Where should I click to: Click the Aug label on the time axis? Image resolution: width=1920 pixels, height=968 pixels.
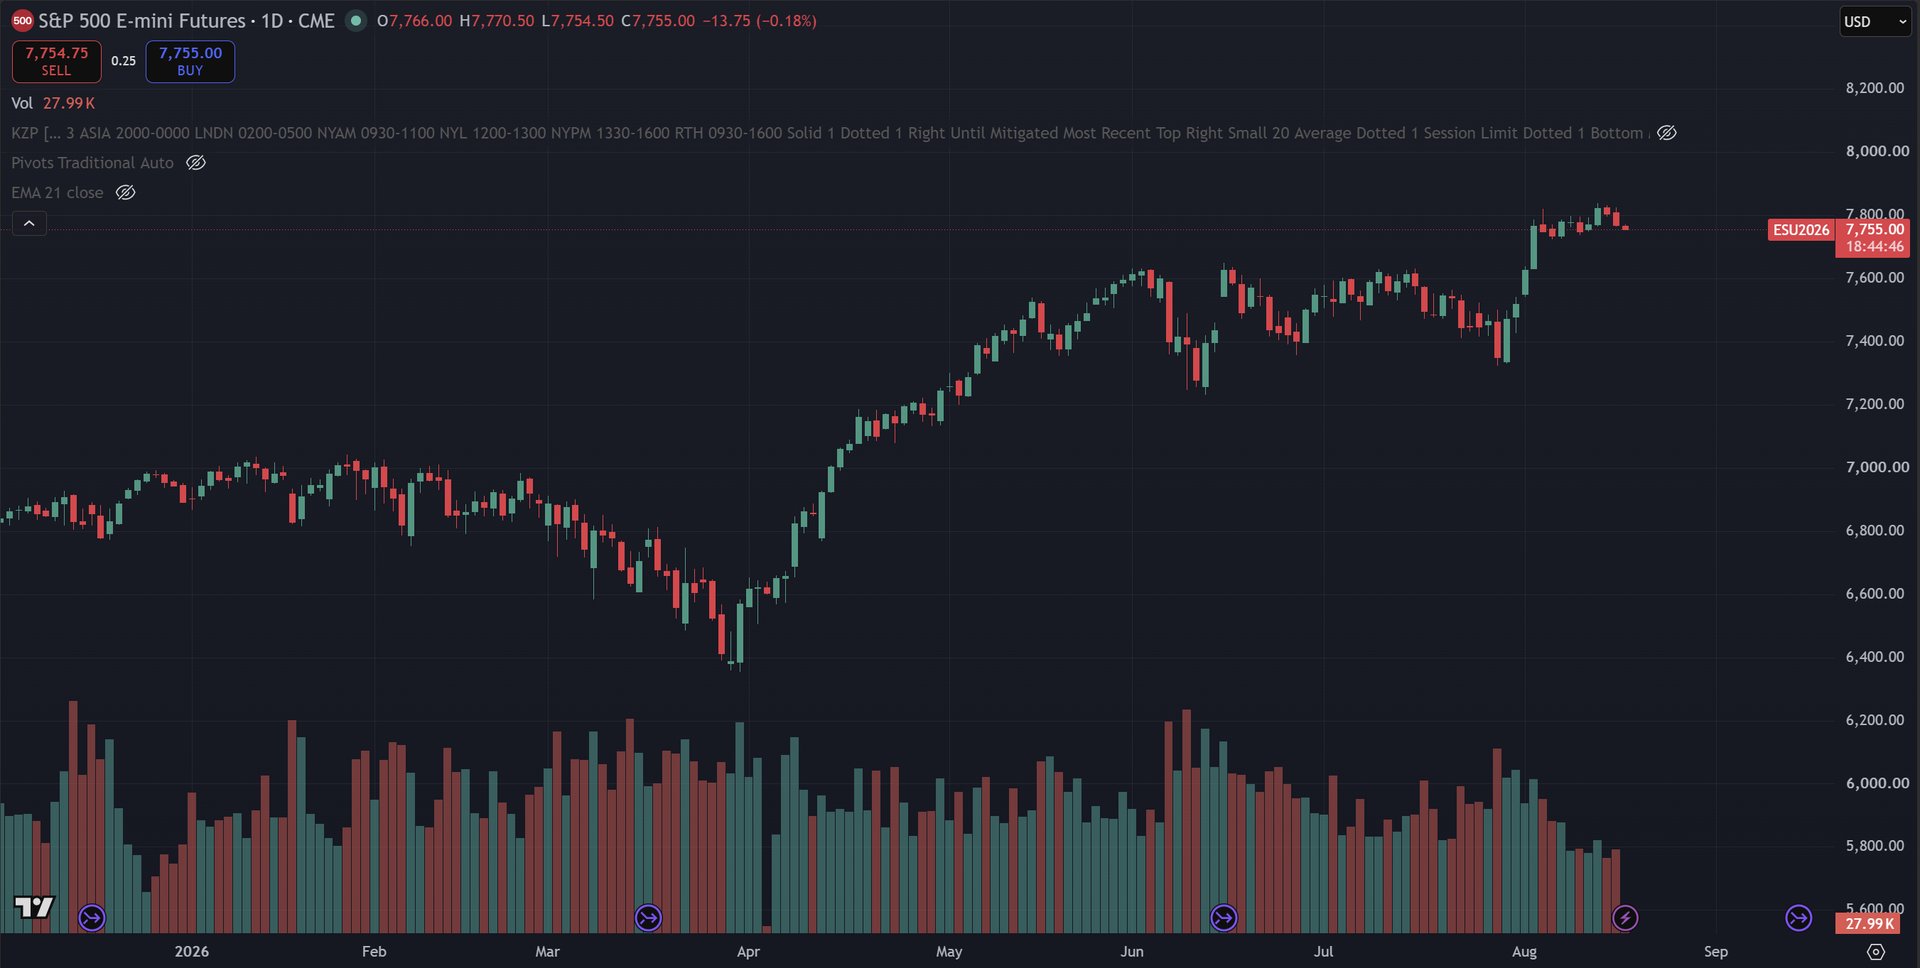click(1524, 952)
